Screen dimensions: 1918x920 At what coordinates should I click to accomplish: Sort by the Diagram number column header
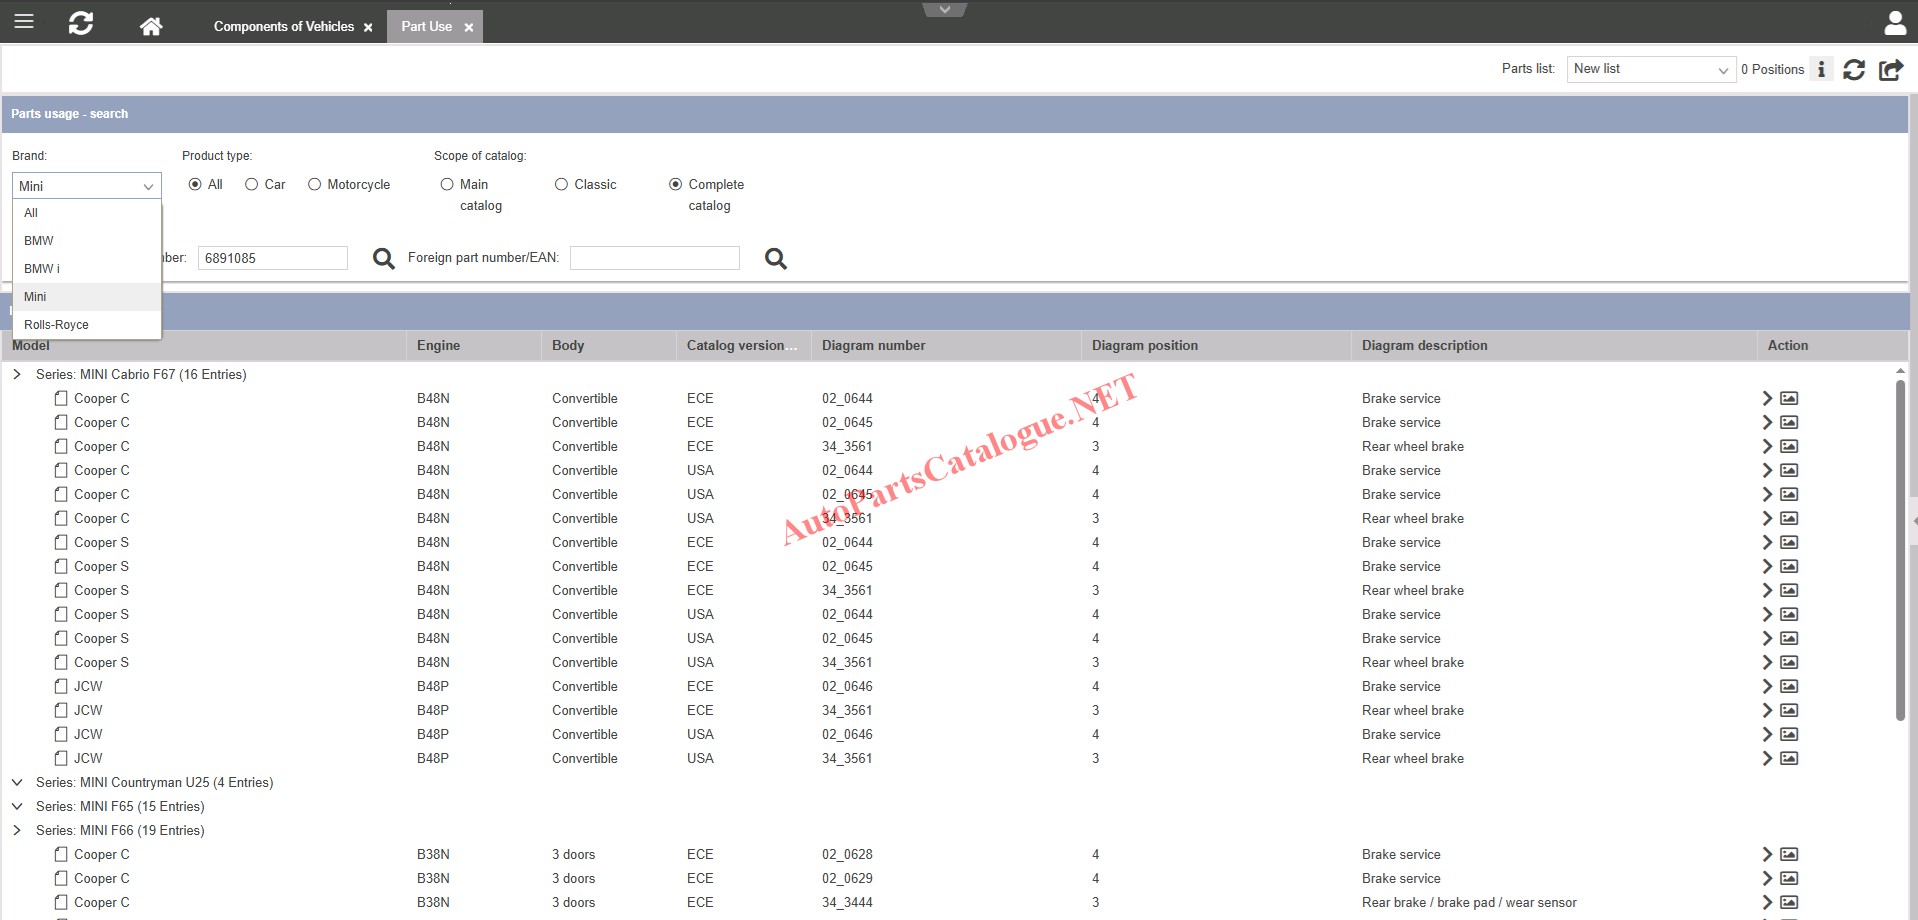pos(873,345)
